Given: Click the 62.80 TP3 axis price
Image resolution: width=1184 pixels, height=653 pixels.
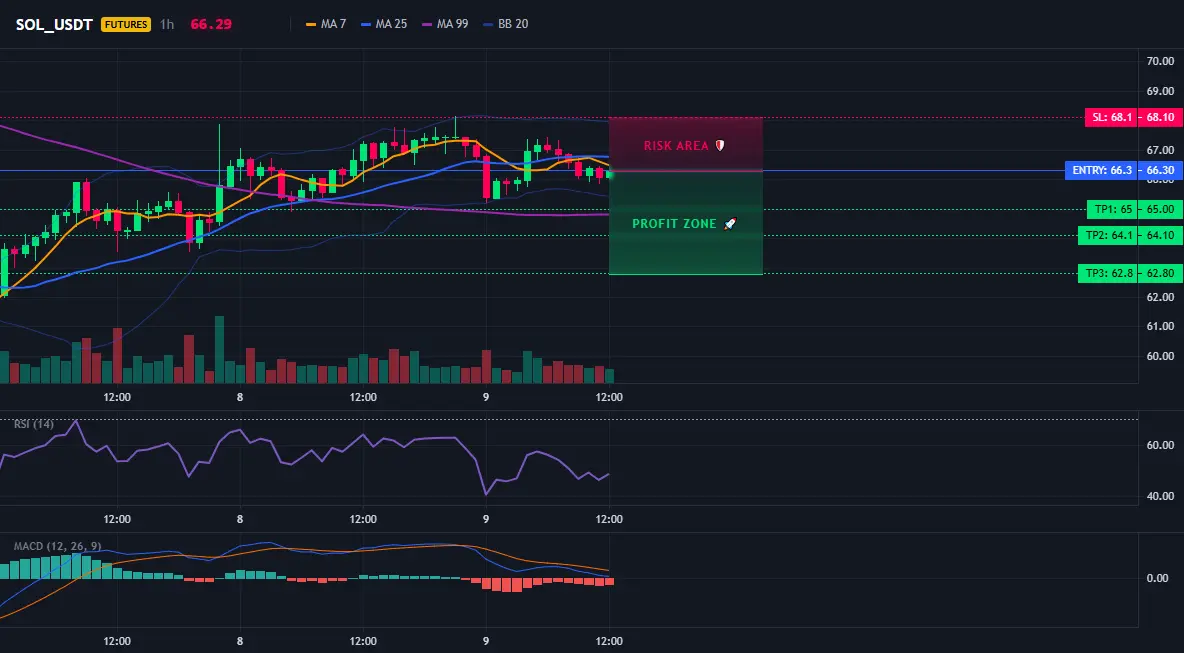Looking at the screenshot, I should (1160, 273).
